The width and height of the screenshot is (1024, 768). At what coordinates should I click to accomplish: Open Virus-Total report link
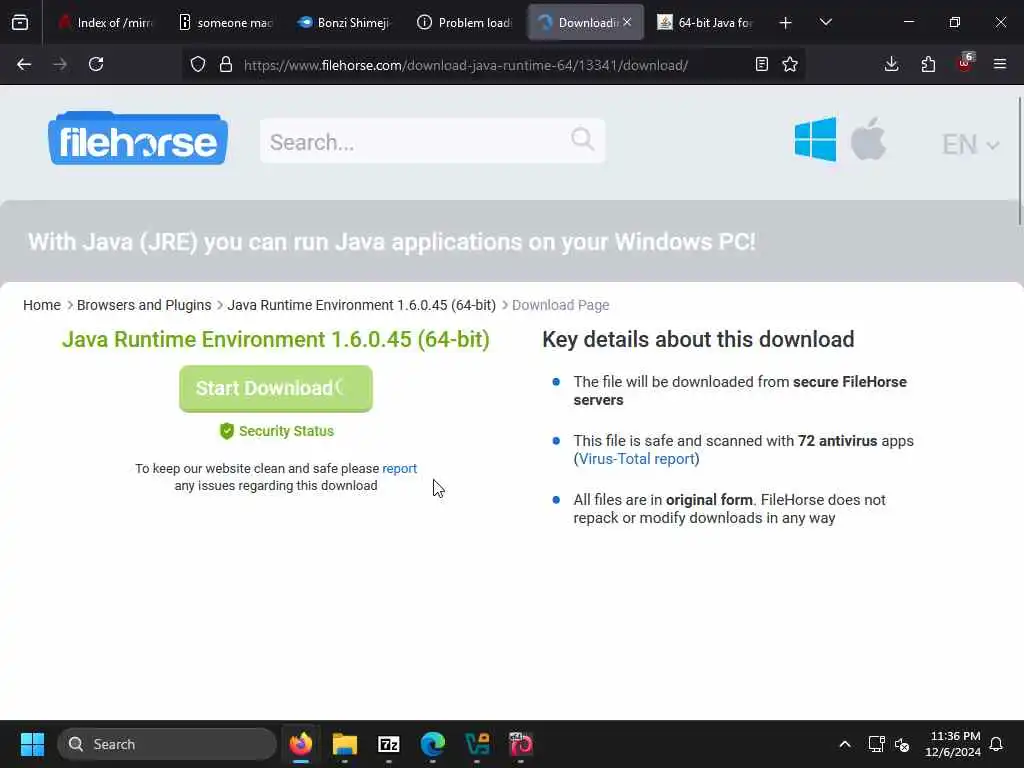tap(636, 459)
